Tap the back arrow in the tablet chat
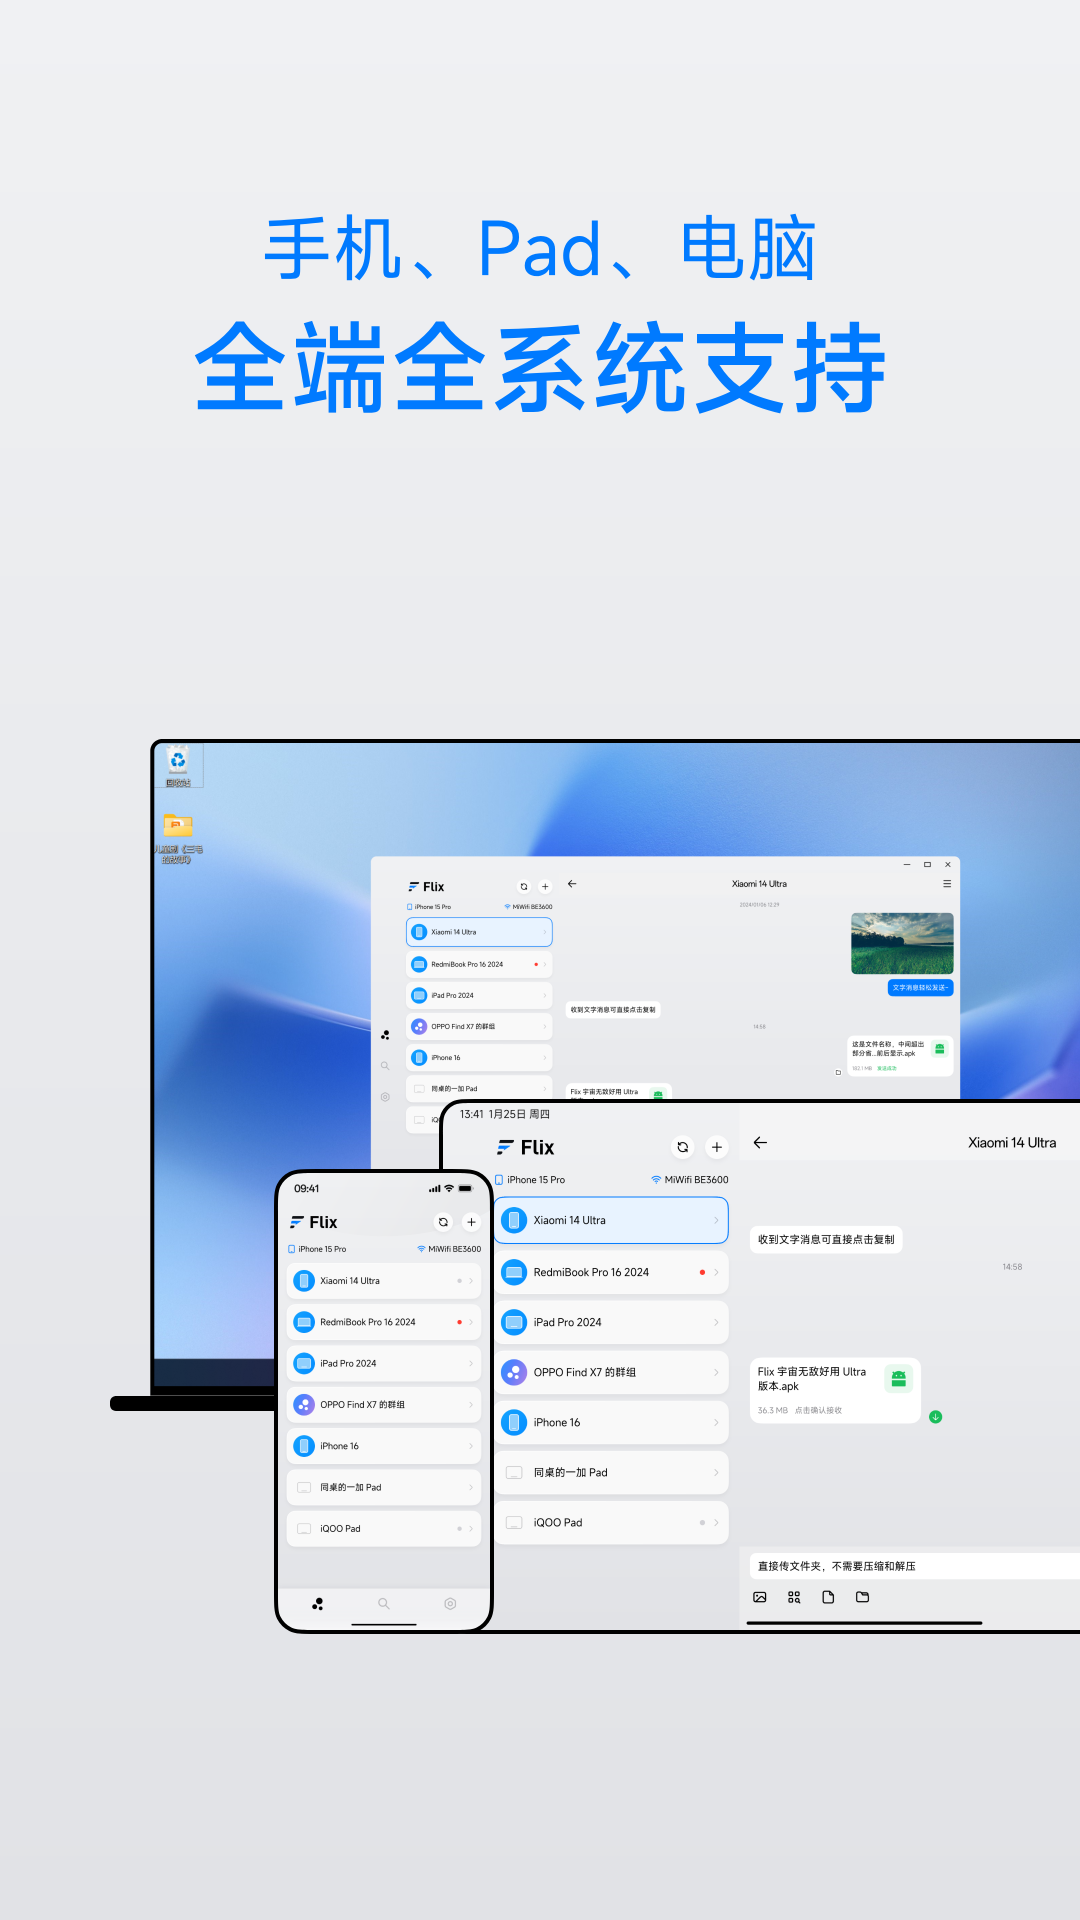Image resolution: width=1080 pixels, height=1920 pixels. point(760,1142)
